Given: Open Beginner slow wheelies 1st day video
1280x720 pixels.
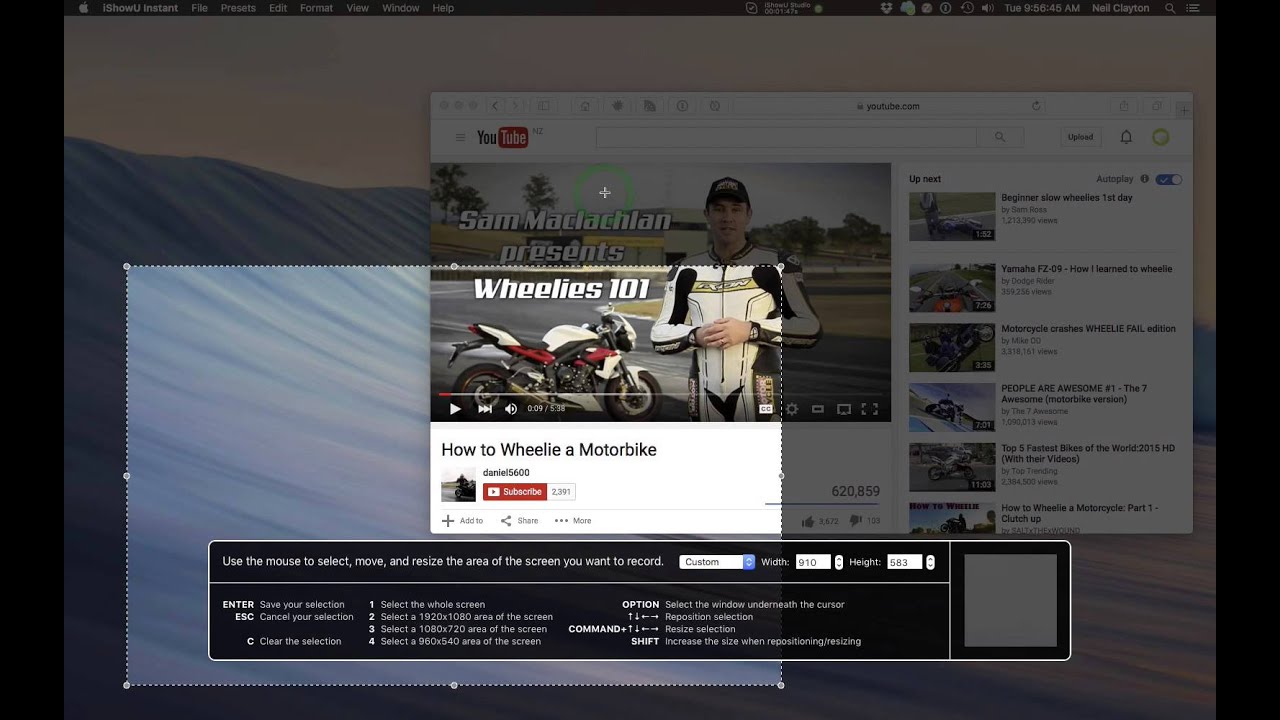Looking at the screenshot, I should click(1067, 198).
